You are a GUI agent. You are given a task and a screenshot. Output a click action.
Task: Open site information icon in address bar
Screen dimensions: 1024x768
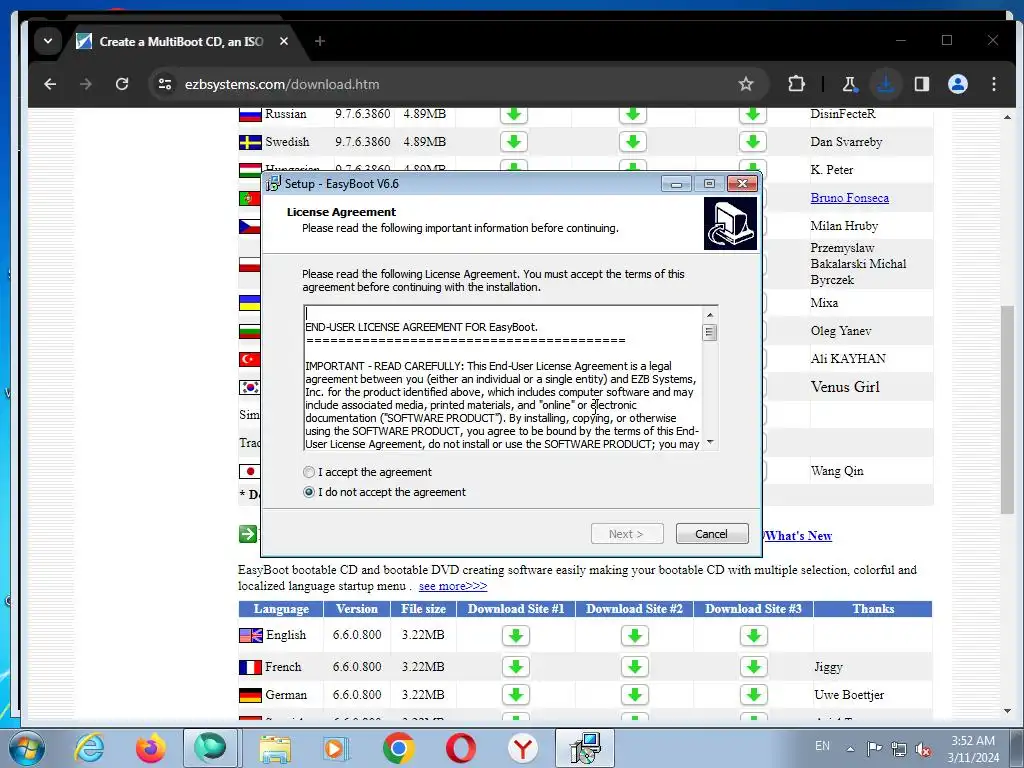point(165,84)
